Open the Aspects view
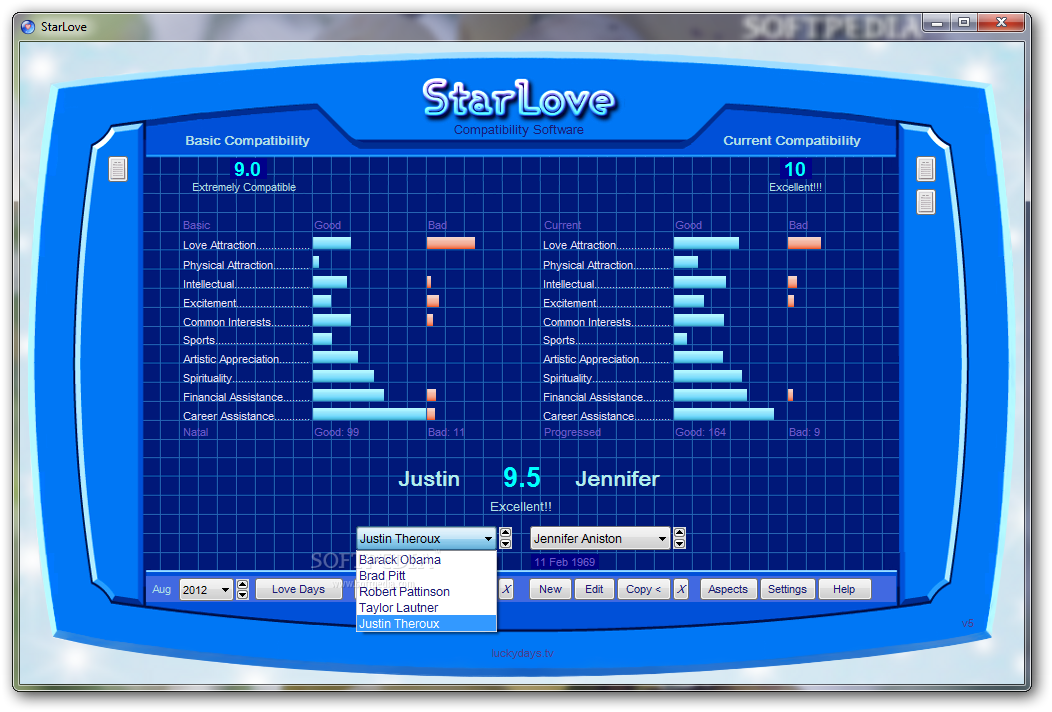This screenshot has height=712, width=1052. click(728, 589)
